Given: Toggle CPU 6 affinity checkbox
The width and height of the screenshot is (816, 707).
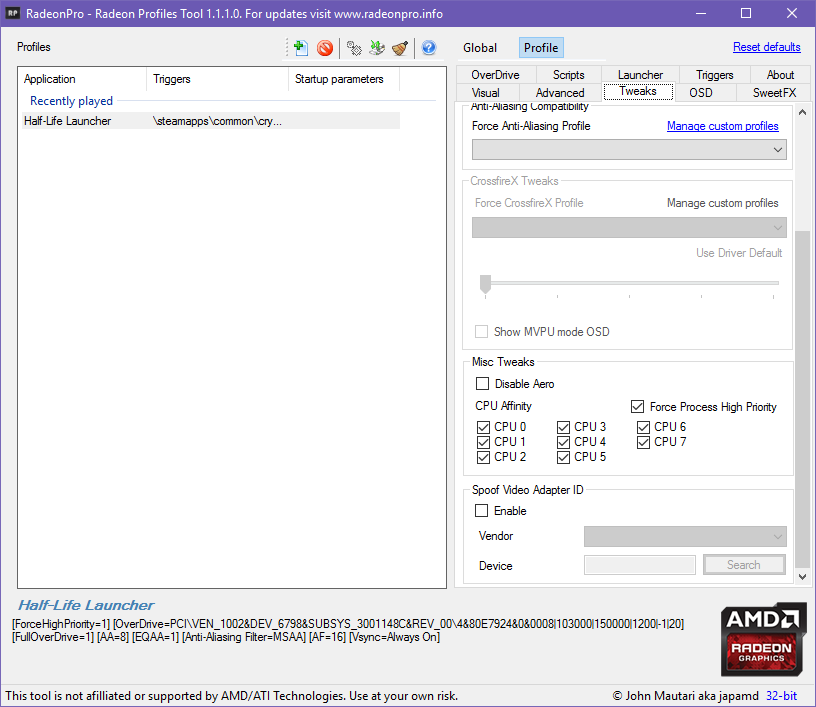Looking at the screenshot, I should pyautogui.click(x=644, y=427).
